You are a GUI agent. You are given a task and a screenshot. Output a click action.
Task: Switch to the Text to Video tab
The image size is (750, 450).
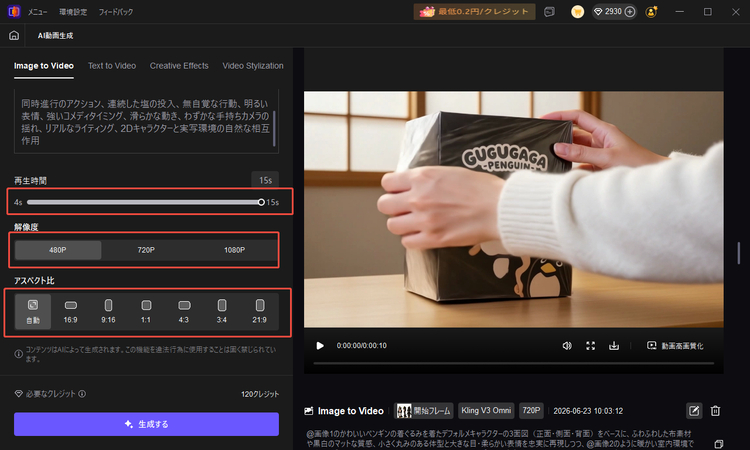112,66
